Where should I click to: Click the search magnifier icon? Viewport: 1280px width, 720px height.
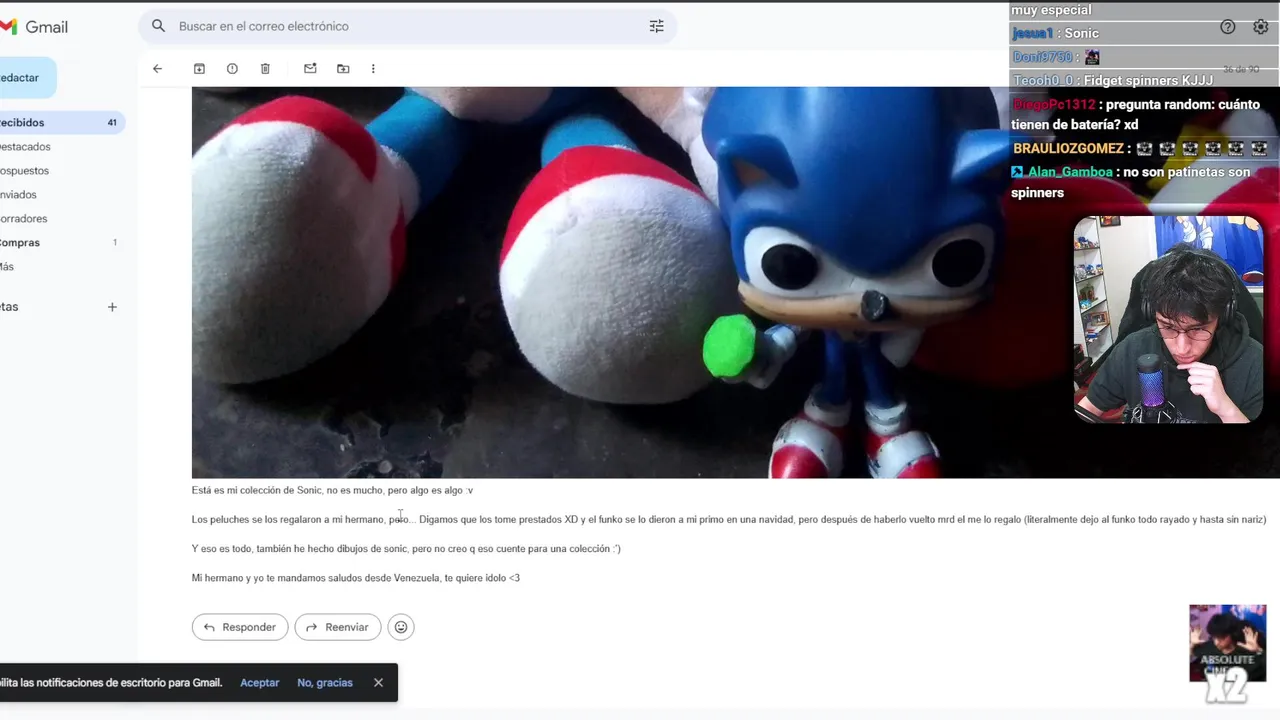pyautogui.click(x=158, y=26)
